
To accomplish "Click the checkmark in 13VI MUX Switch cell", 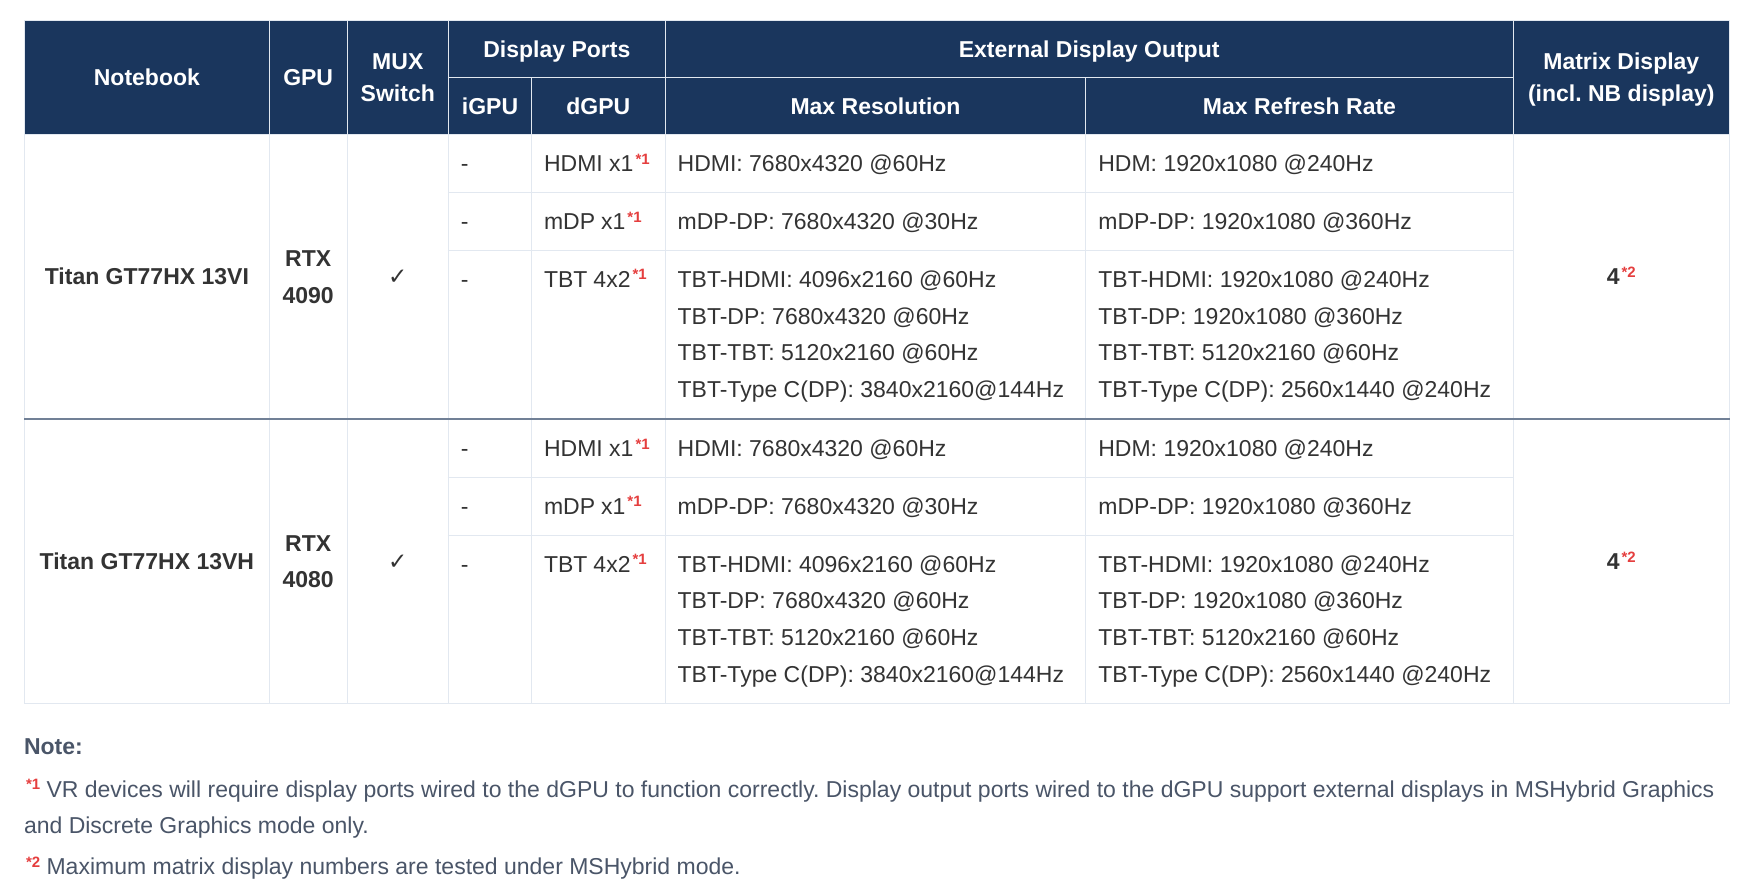I will (397, 276).
